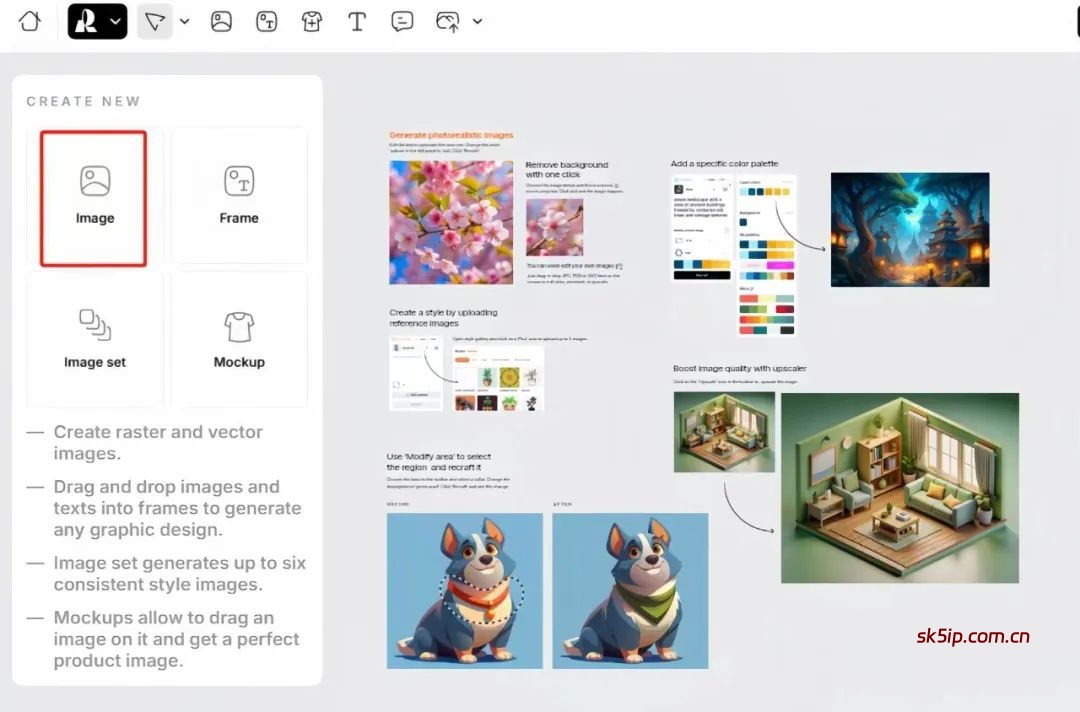Choose the frame tool in top toolbar
1080x712 pixels.
tap(266, 21)
